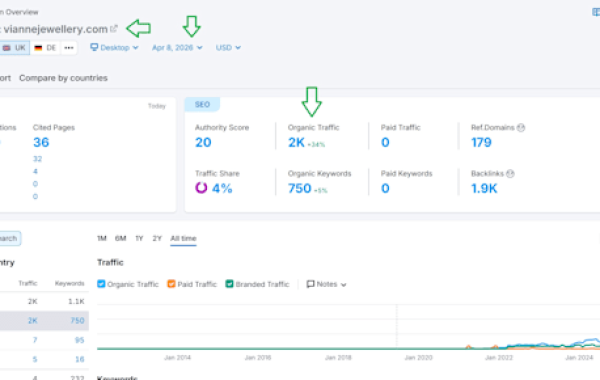Image resolution: width=600 pixels, height=380 pixels.
Task: Click the top-right panel layout icon
Action: [596, 12]
